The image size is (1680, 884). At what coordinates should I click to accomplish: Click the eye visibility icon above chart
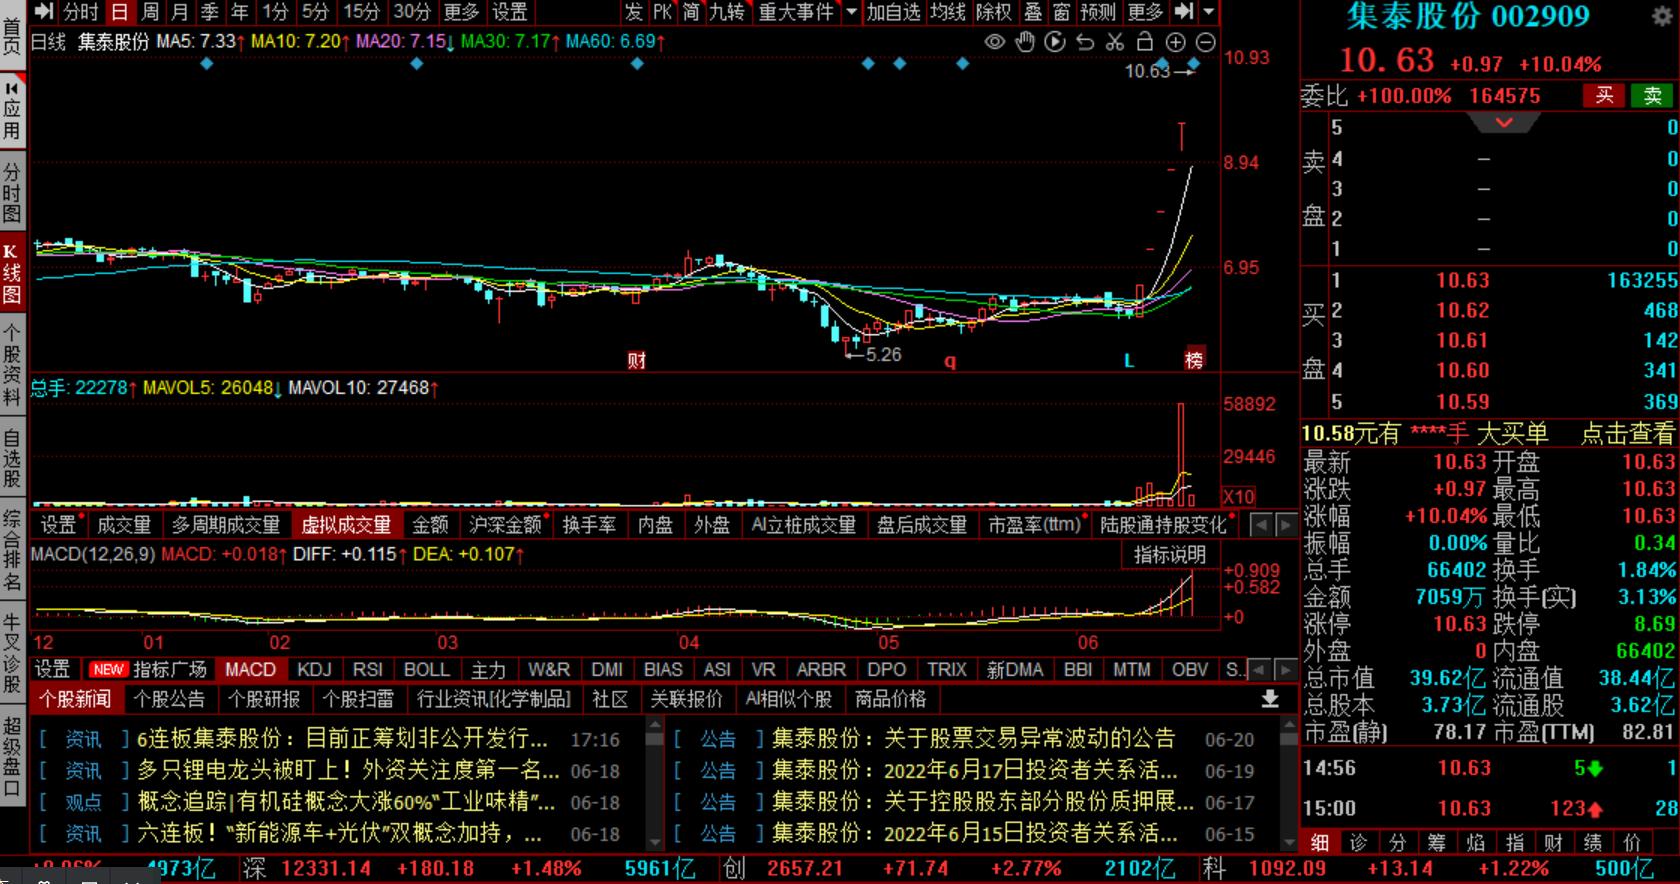(994, 42)
